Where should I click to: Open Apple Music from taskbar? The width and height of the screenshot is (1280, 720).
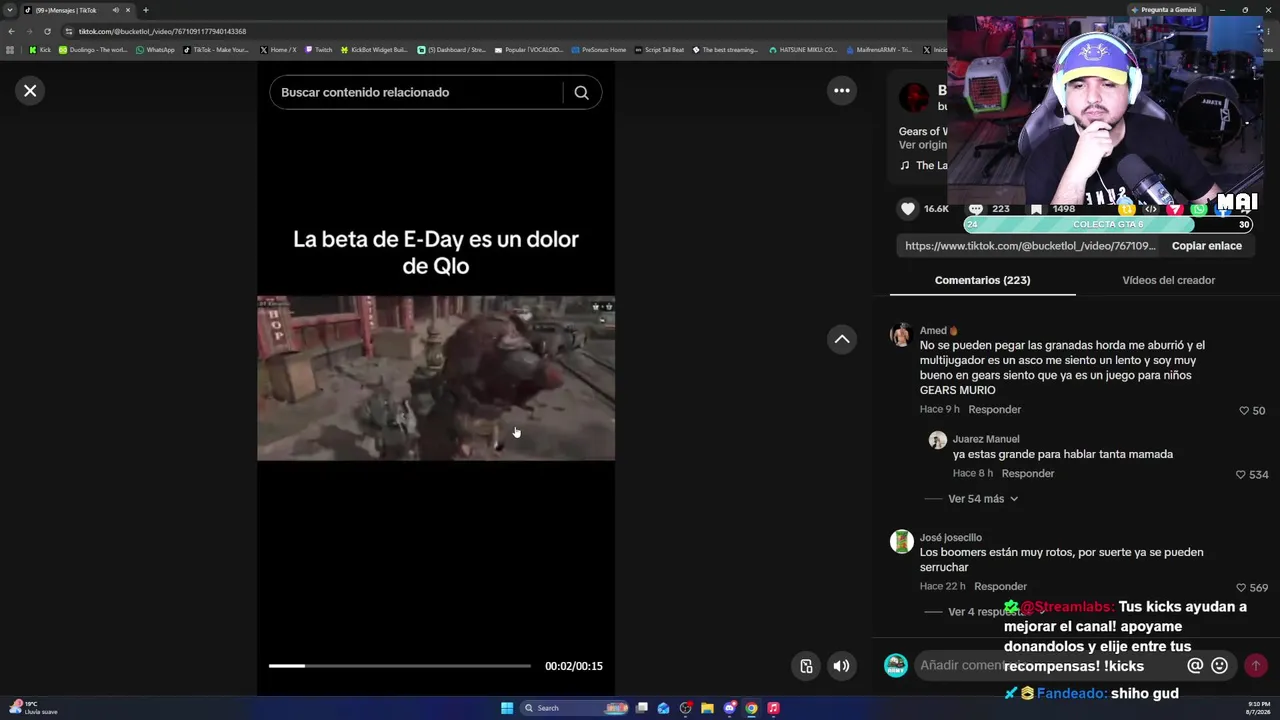(x=773, y=708)
